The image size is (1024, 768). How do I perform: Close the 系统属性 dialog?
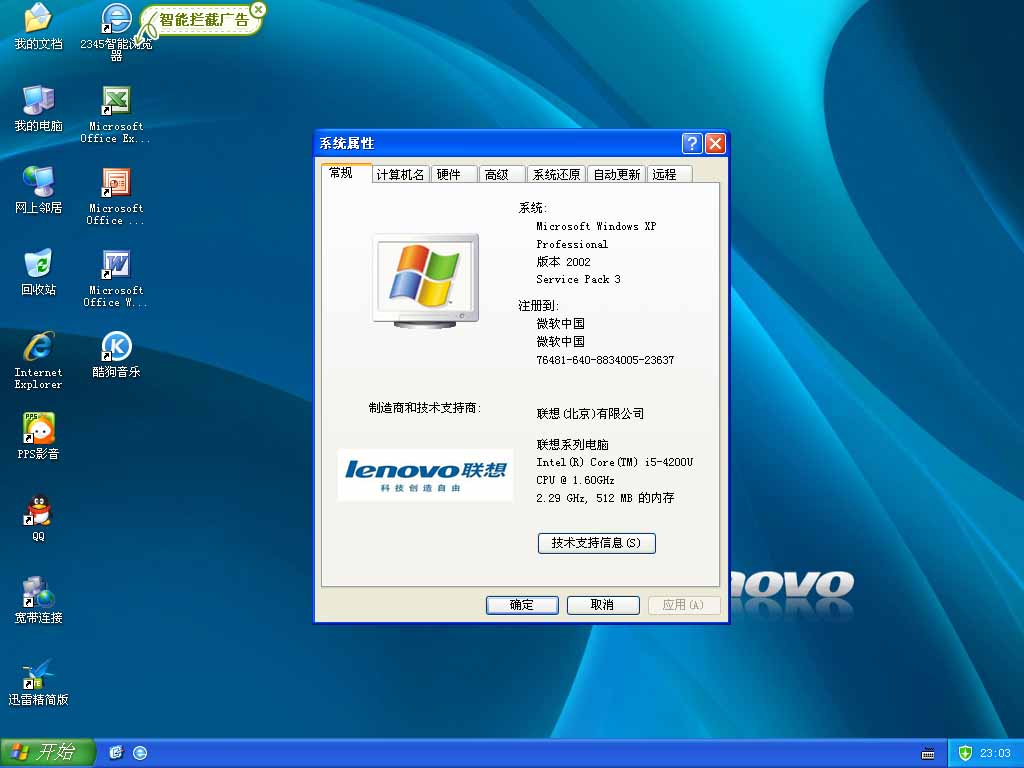pos(716,143)
